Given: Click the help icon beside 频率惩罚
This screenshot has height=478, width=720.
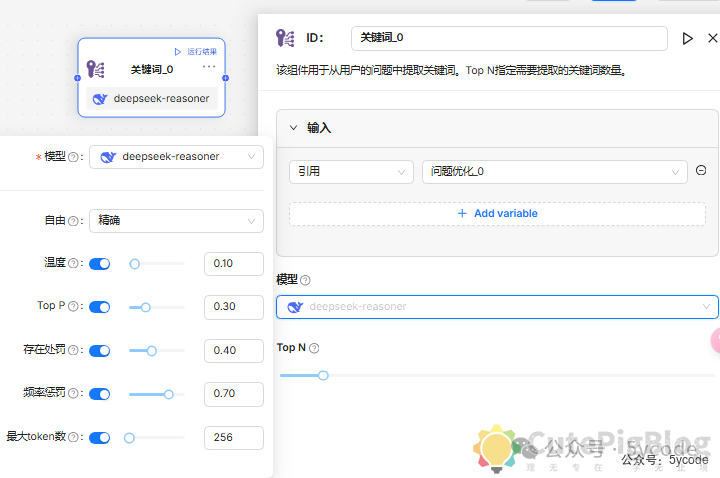Looking at the screenshot, I should [x=73, y=393].
